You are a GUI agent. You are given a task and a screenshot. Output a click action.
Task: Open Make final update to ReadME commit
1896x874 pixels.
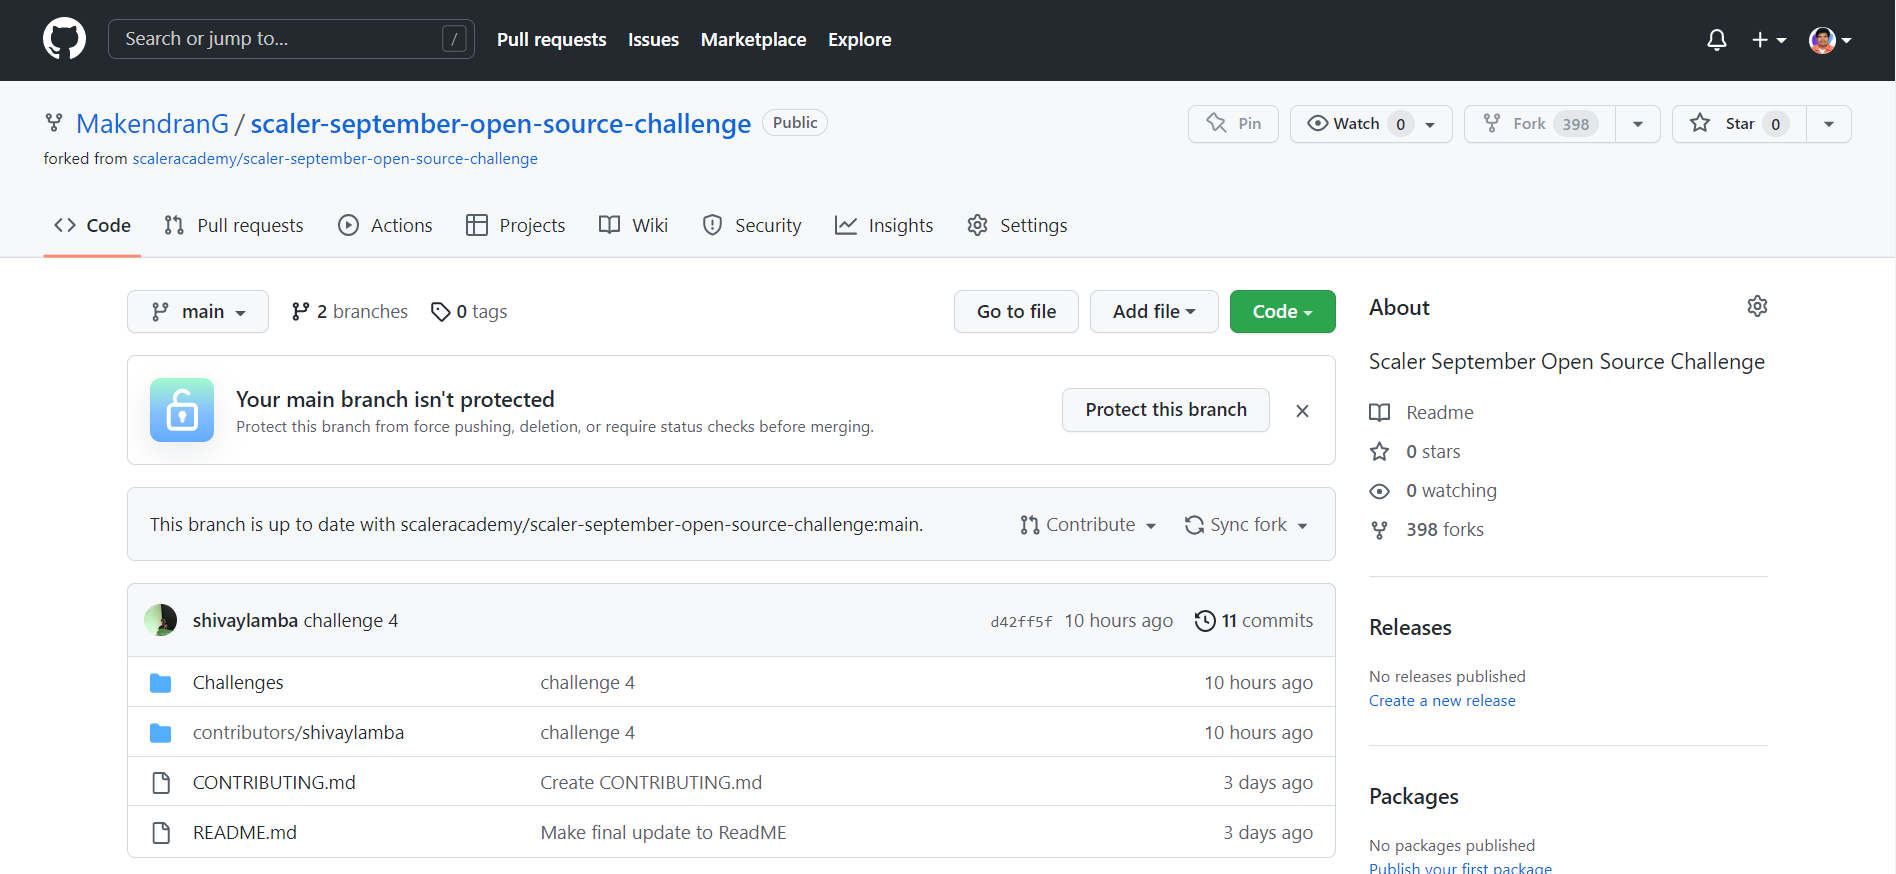tap(663, 832)
